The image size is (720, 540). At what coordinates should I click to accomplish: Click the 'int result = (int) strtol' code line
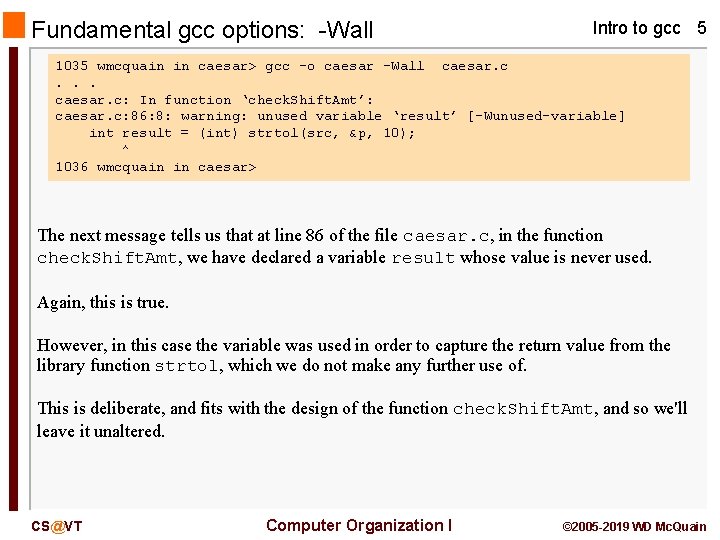coord(252,133)
